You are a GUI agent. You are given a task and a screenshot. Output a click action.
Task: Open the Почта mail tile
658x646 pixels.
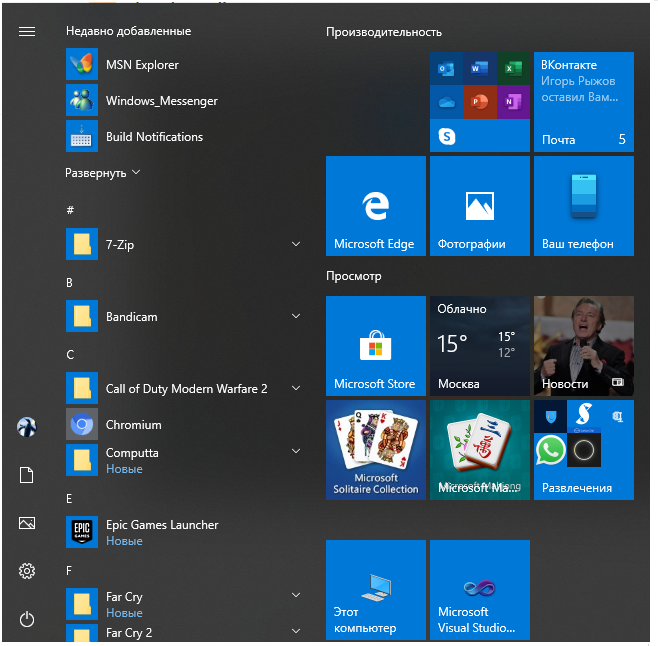pos(584,102)
